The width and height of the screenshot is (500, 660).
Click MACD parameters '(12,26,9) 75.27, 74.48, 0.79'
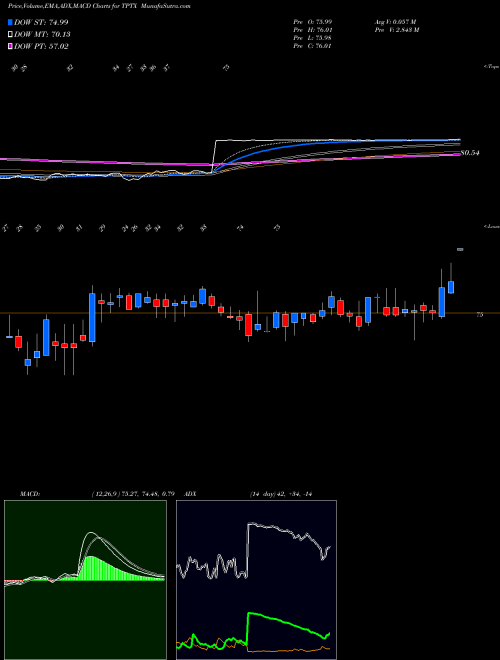[133, 494]
